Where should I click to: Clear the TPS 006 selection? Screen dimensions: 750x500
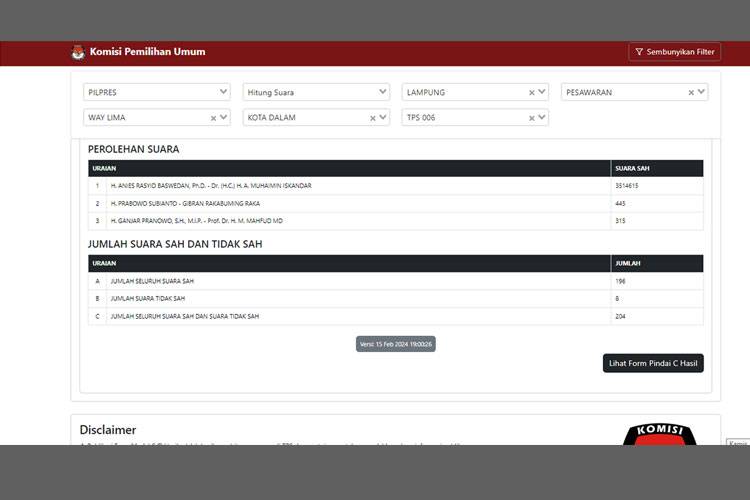click(532, 118)
